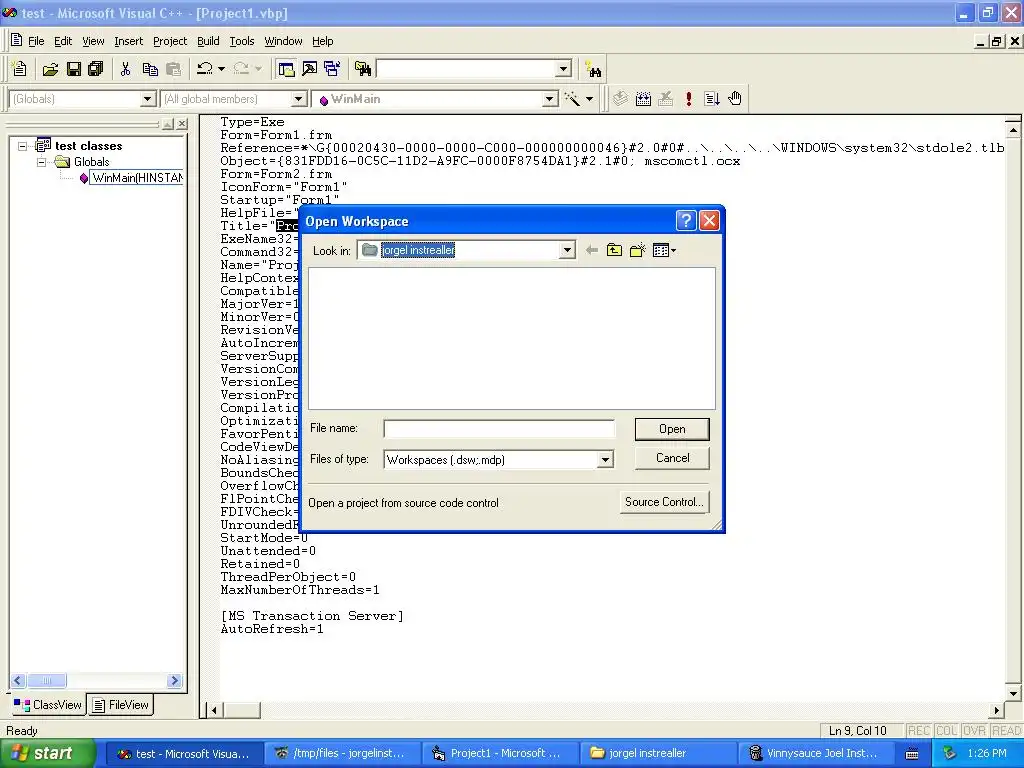Click the Save All icon

[x=95, y=69]
